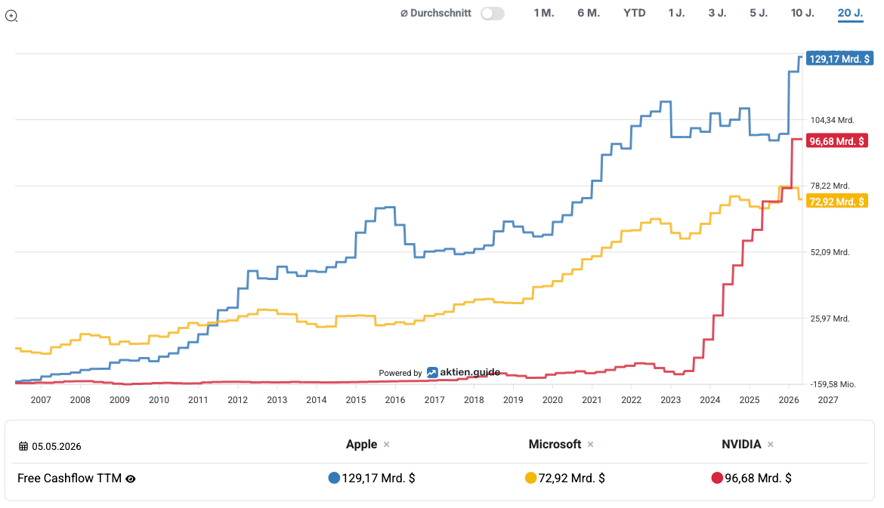Click Apple's 129,17 Mrd. $ table value
Viewport: 884px width, 508px height.
[x=378, y=478]
